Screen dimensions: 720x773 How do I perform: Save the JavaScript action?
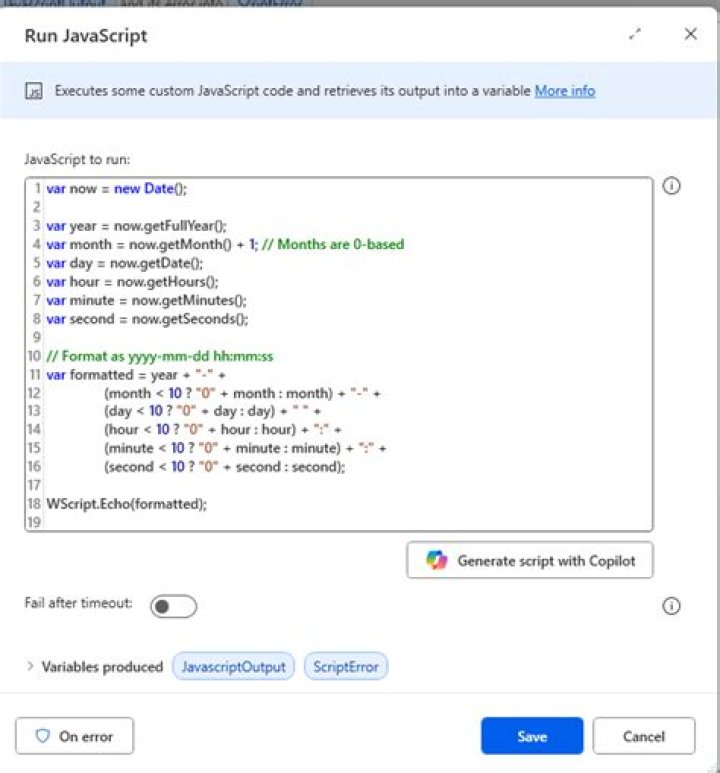(531, 736)
